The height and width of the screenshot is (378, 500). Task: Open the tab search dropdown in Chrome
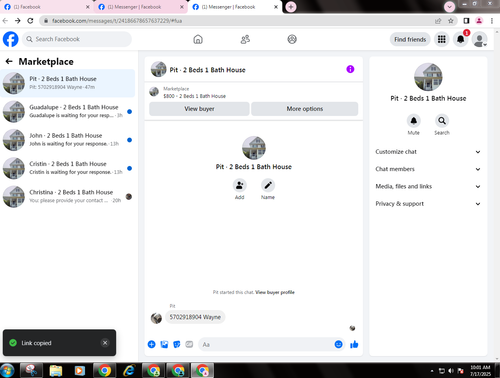(x=449, y=7)
